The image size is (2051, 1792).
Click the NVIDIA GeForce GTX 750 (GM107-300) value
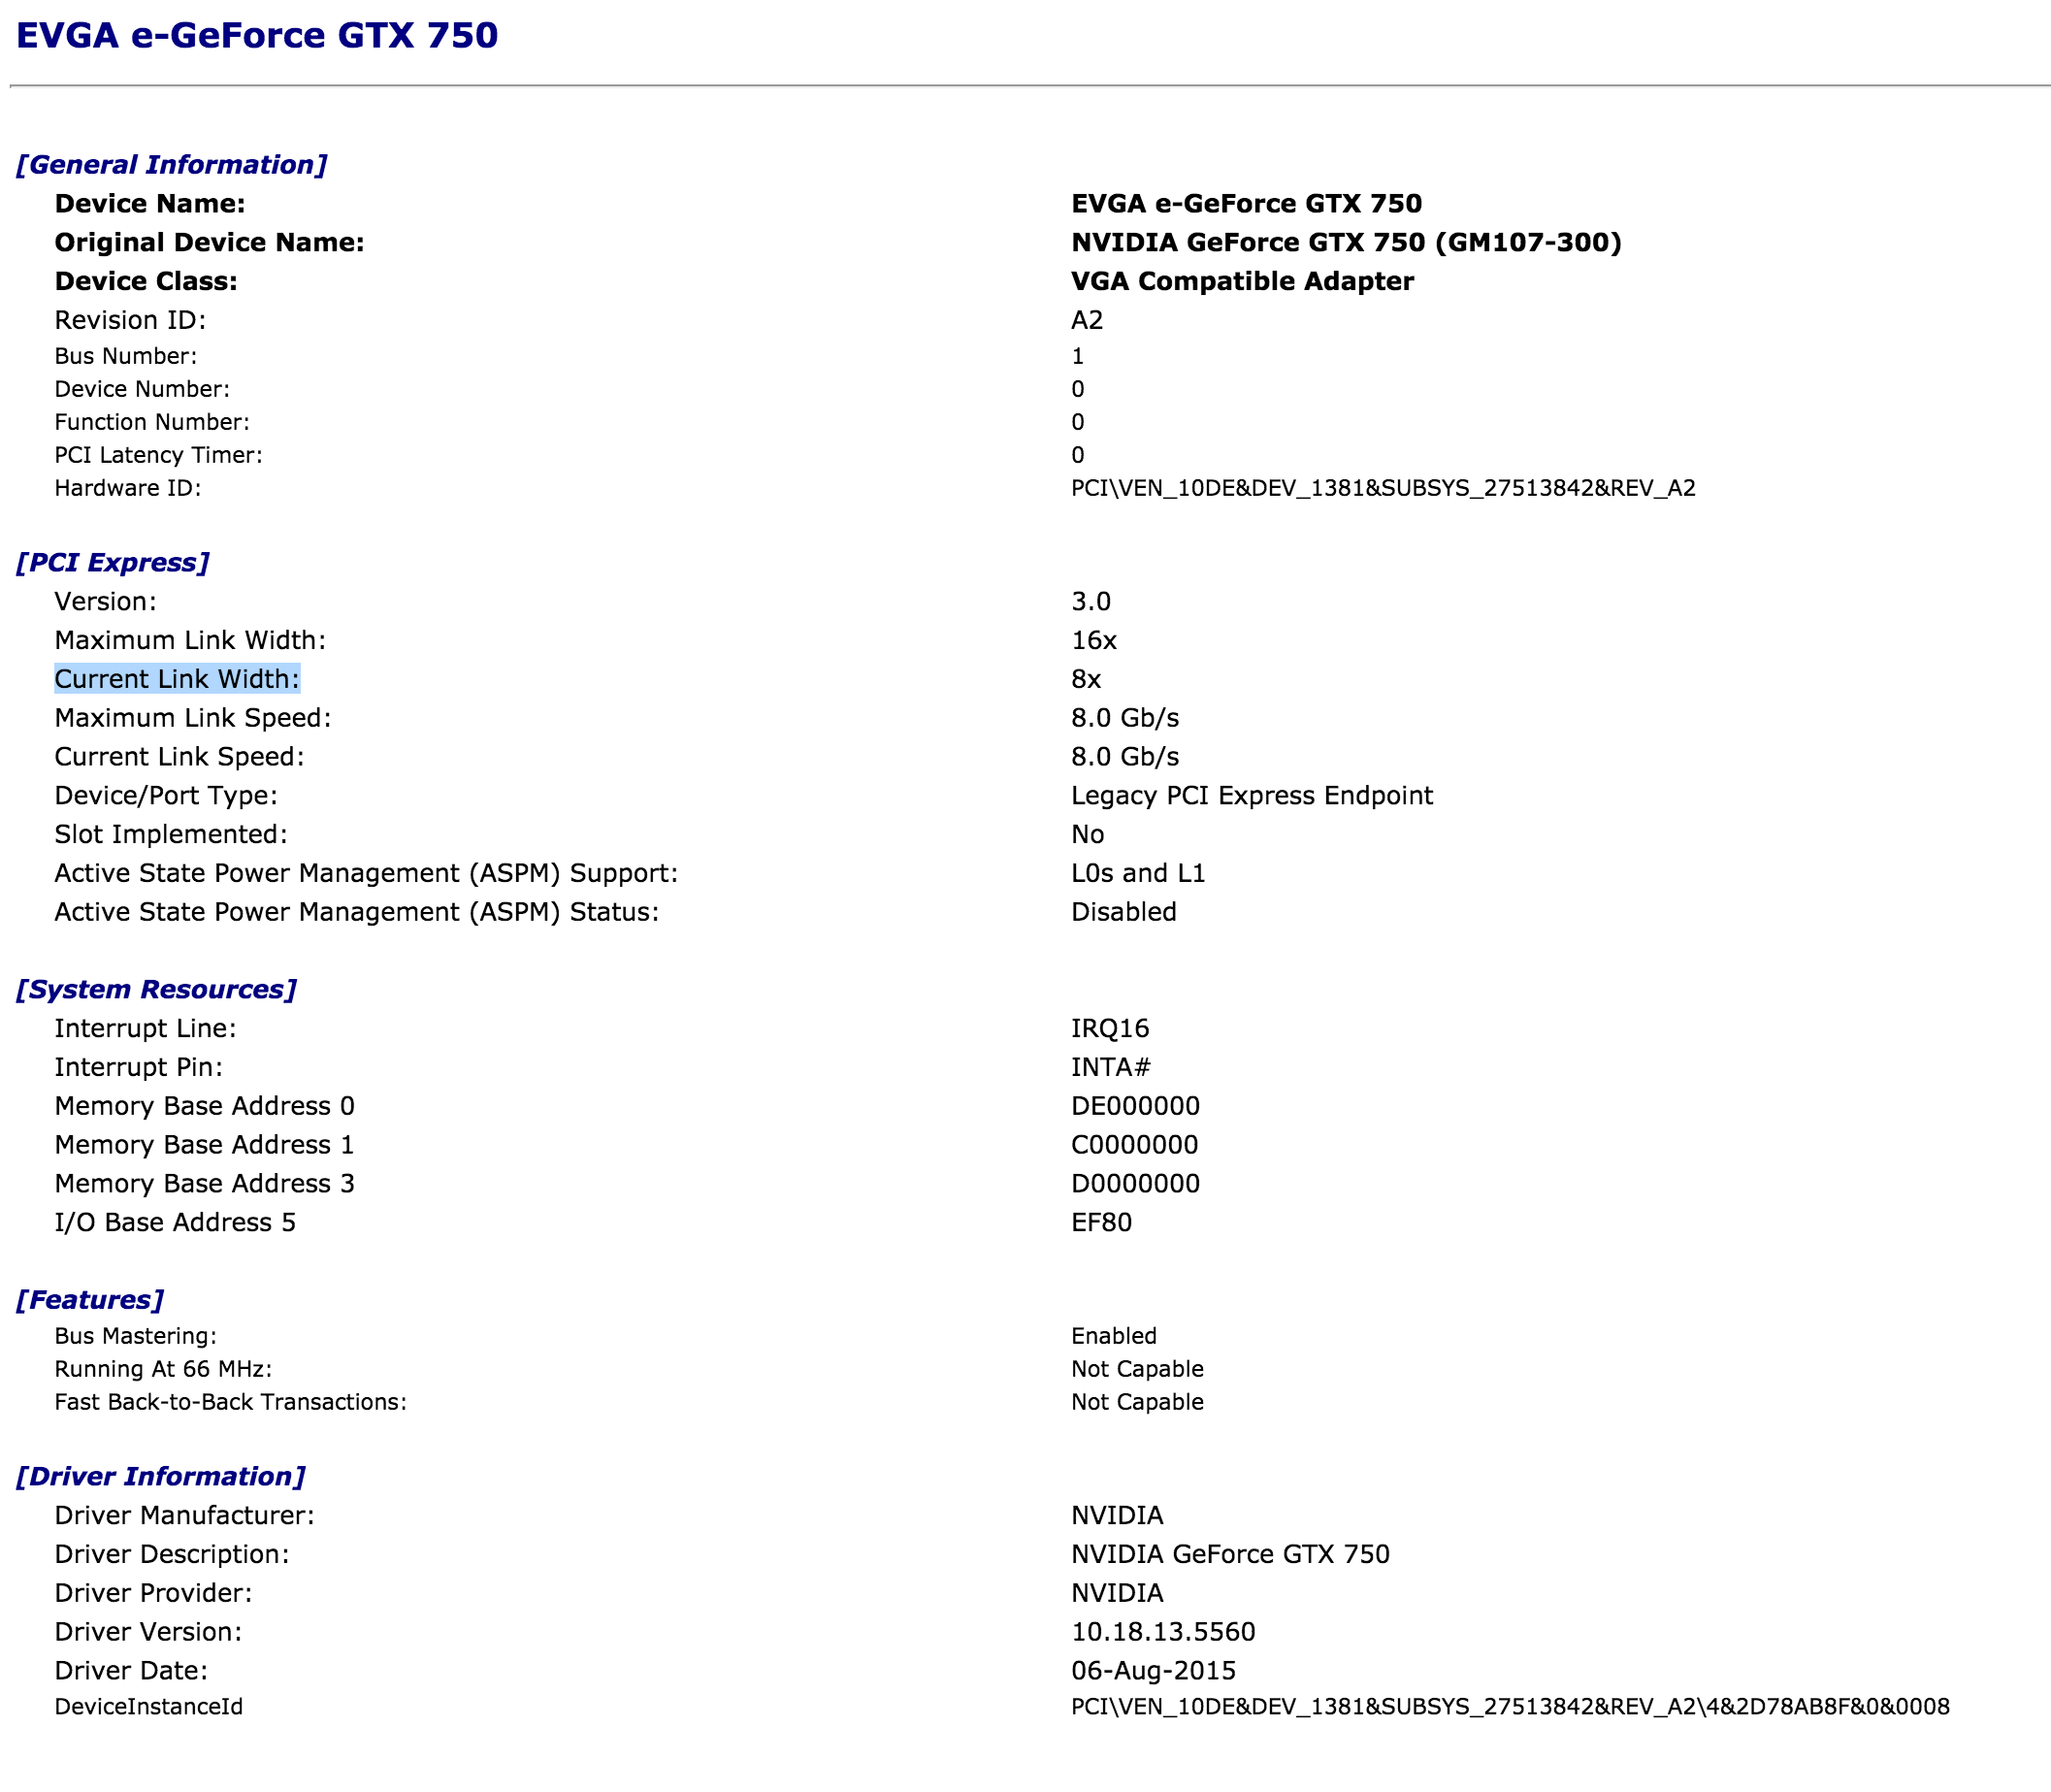[x=1346, y=243]
